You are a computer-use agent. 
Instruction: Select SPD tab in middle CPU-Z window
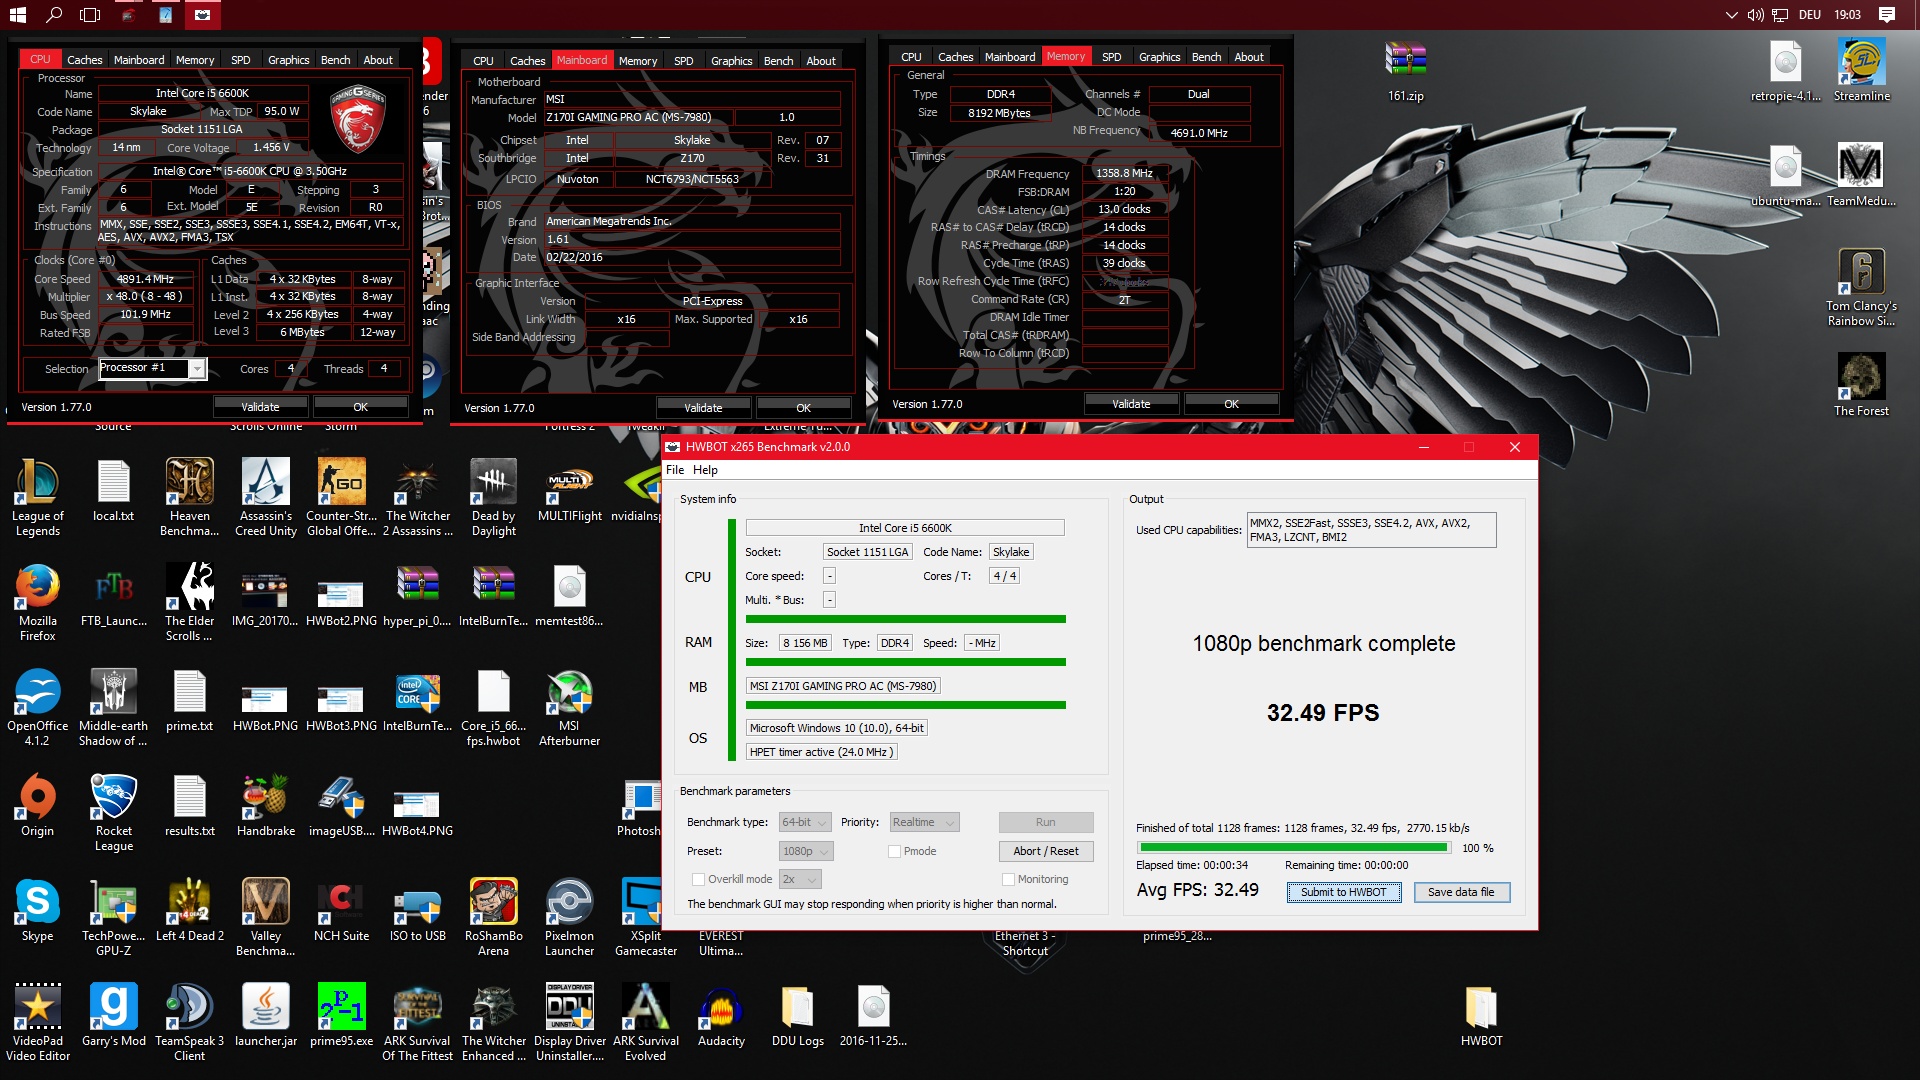tap(683, 61)
